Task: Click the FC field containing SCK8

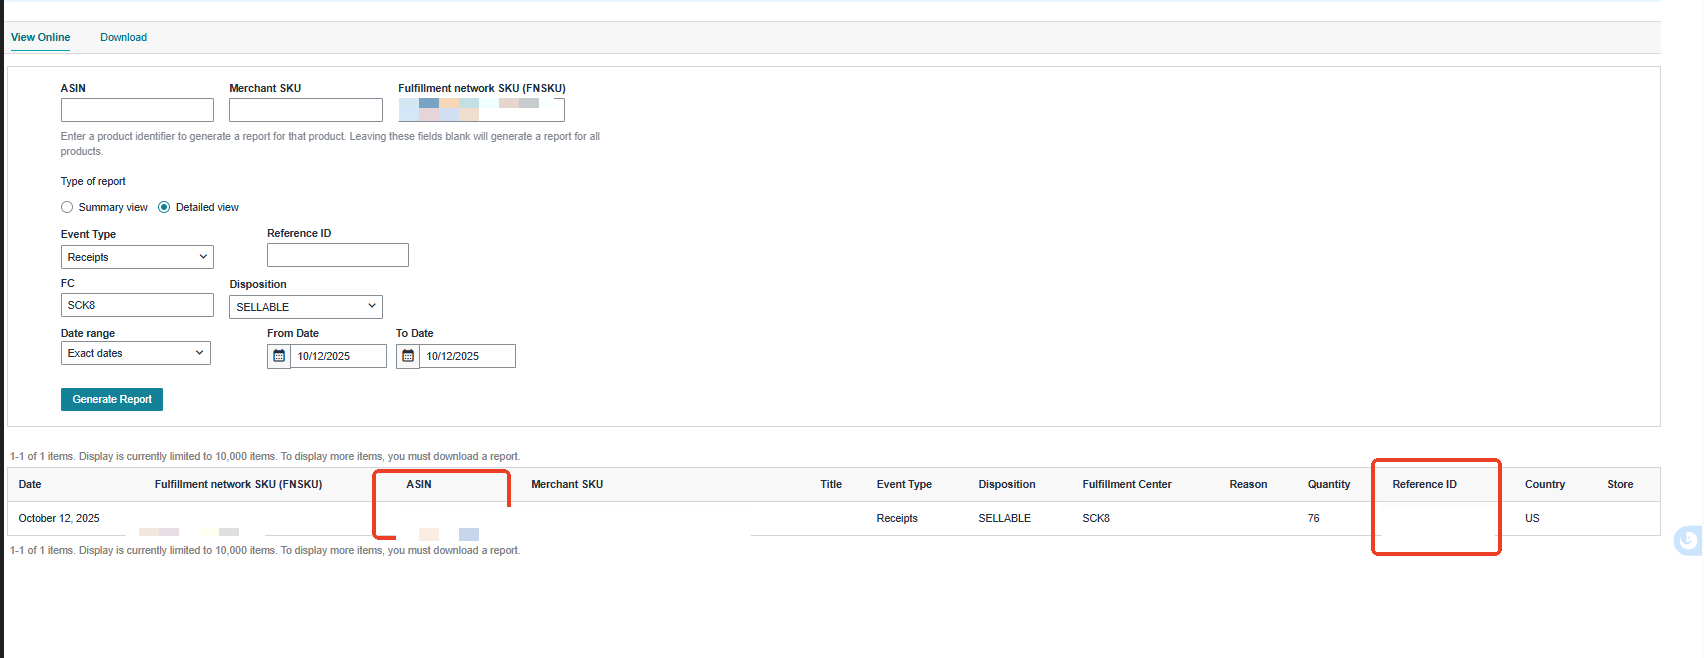Action: click(x=137, y=305)
